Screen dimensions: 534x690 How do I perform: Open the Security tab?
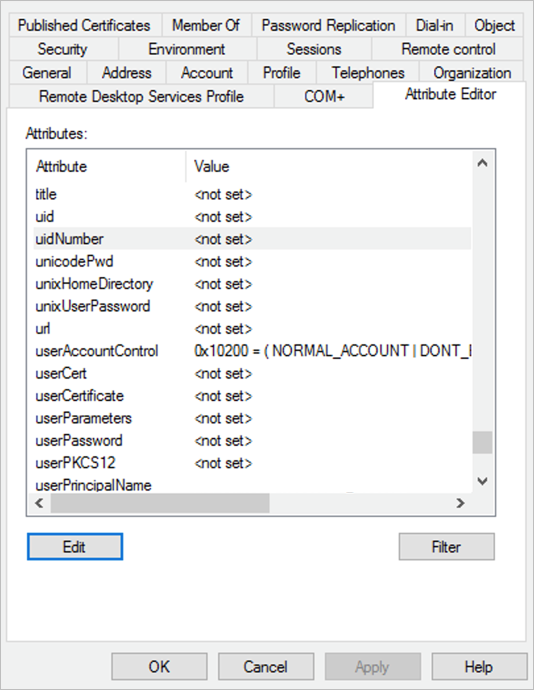coord(62,49)
